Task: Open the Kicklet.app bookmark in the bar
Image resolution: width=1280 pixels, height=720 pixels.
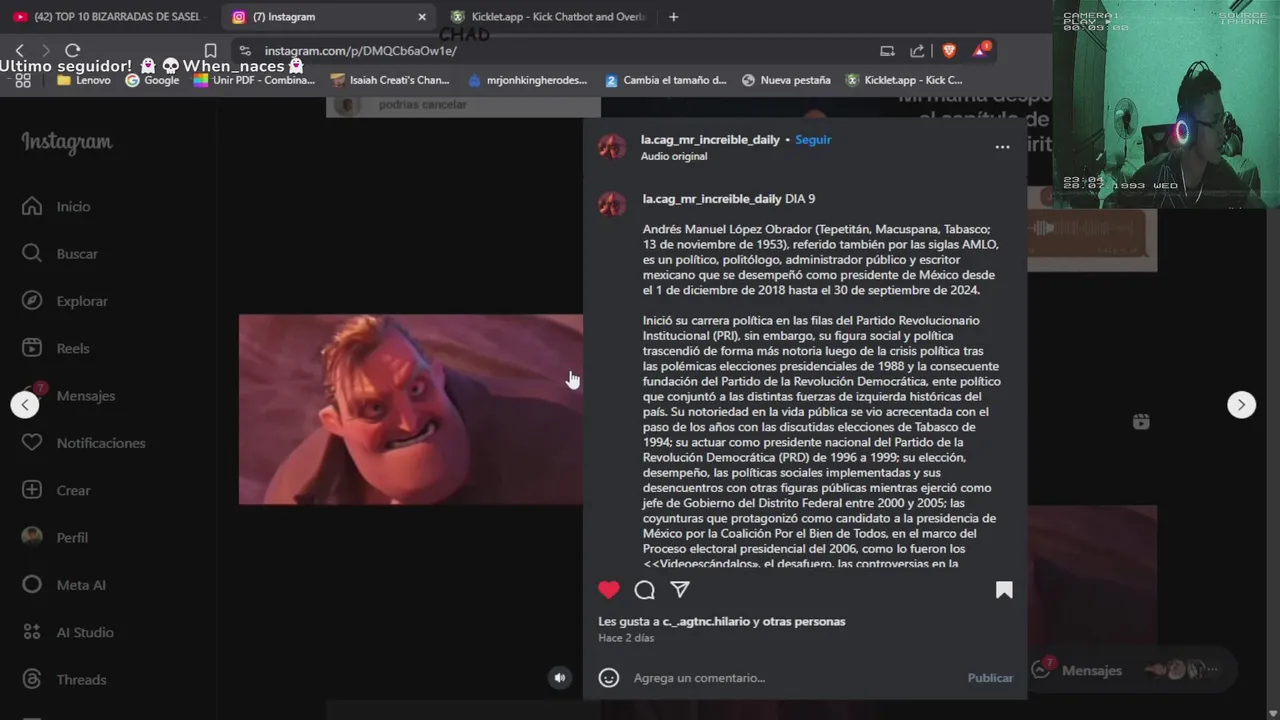Action: (904, 80)
